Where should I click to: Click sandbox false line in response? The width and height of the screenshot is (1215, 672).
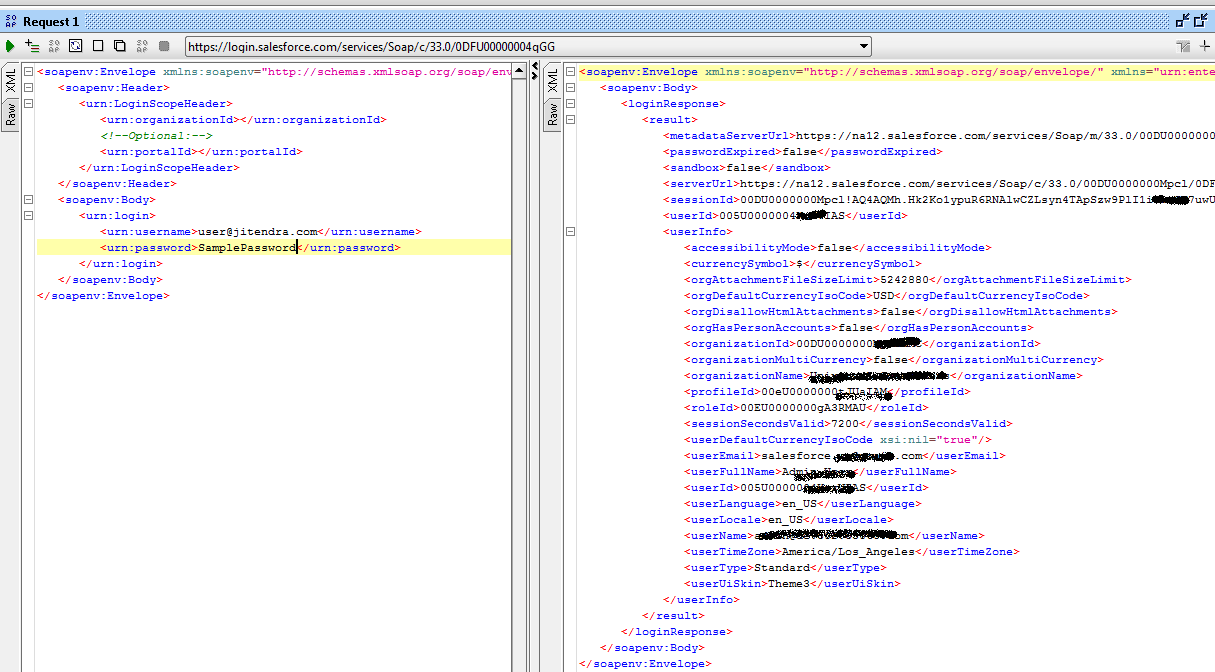[x=746, y=168]
